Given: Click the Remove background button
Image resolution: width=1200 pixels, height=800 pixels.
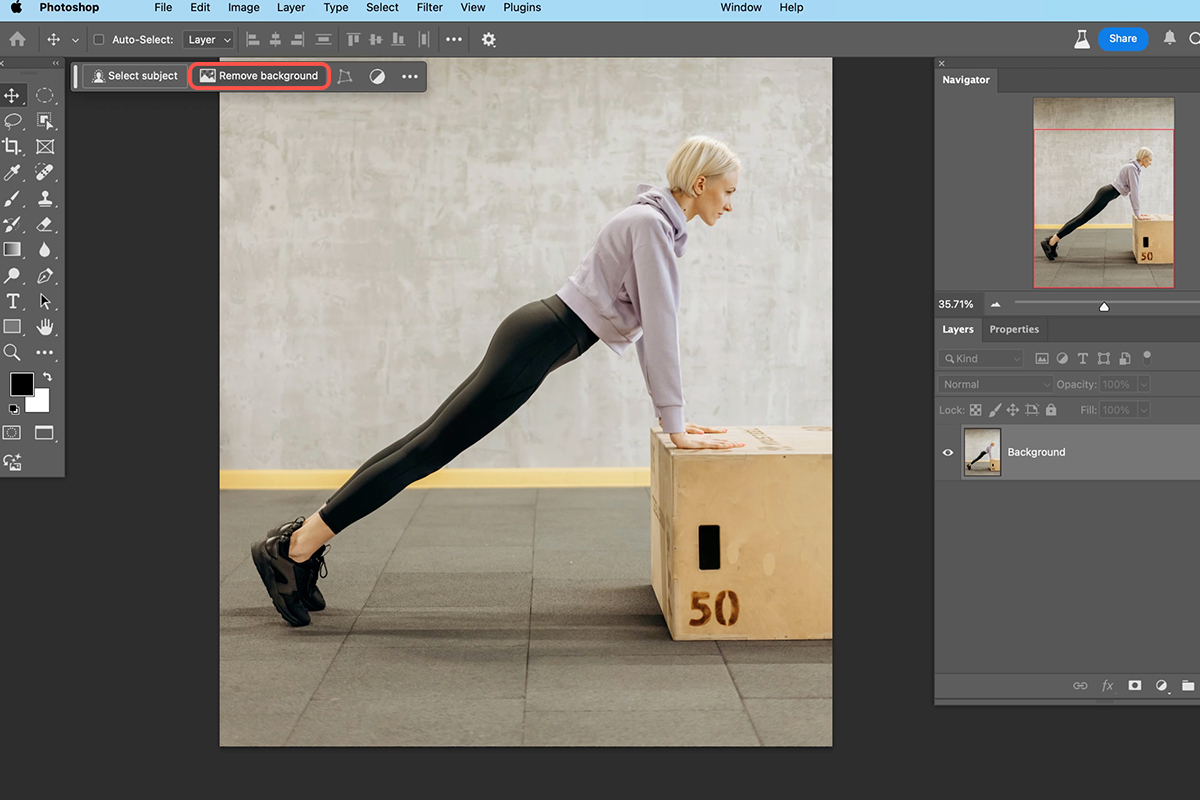Looking at the screenshot, I should point(259,75).
